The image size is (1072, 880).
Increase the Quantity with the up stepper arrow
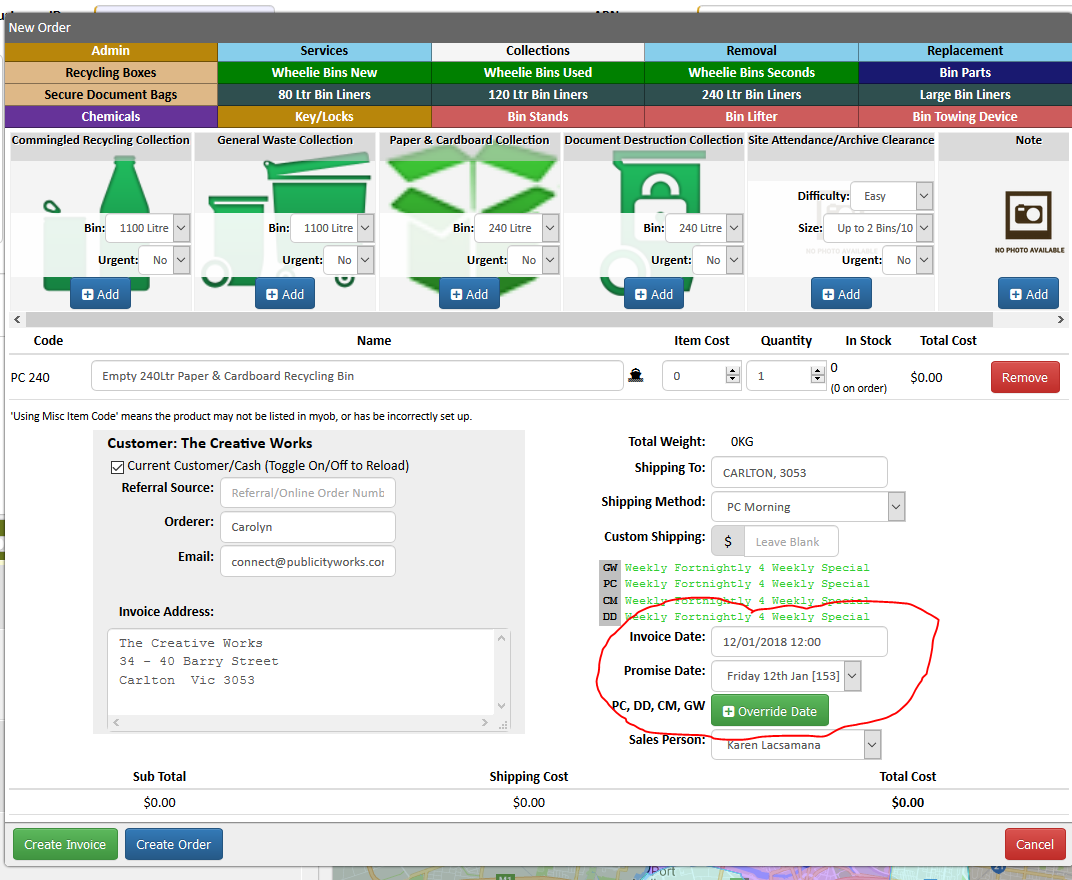pyautogui.click(x=817, y=371)
